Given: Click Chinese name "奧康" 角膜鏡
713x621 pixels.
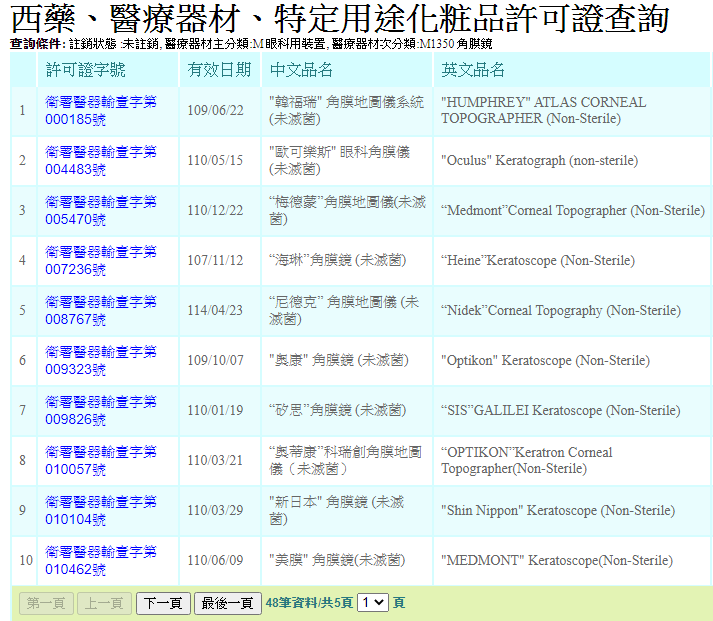Looking at the screenshot, I should (x=339, y=361).
